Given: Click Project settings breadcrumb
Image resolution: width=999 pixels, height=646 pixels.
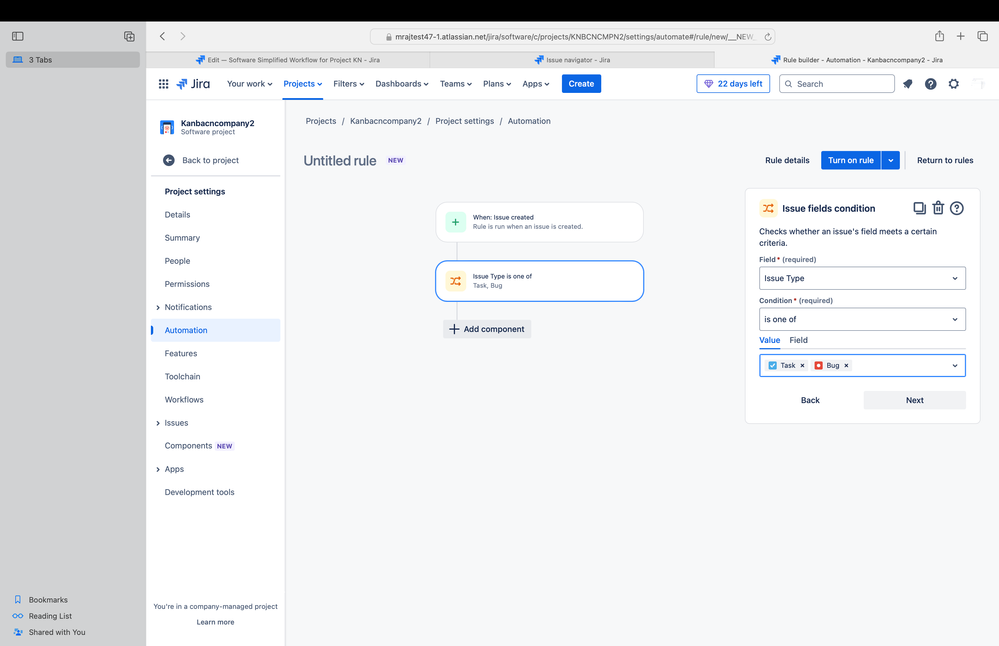Looking at the screenshot, I should [x=464, y=121].
